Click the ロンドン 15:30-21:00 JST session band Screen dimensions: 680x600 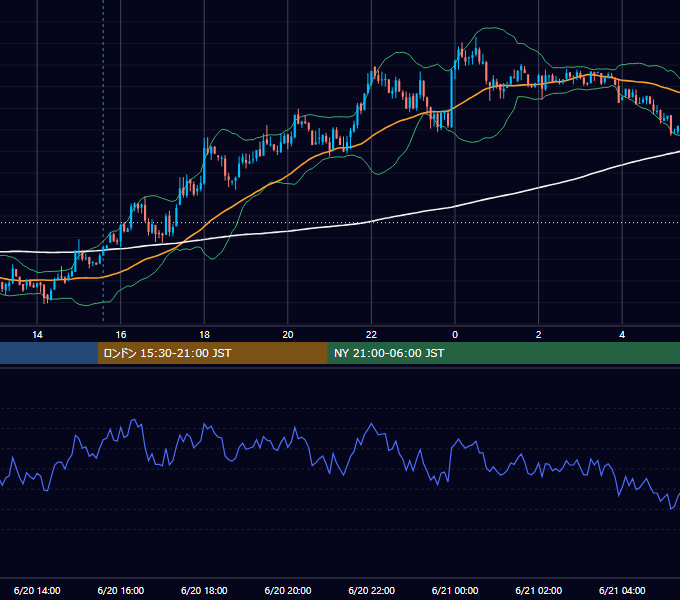[212, 353]
